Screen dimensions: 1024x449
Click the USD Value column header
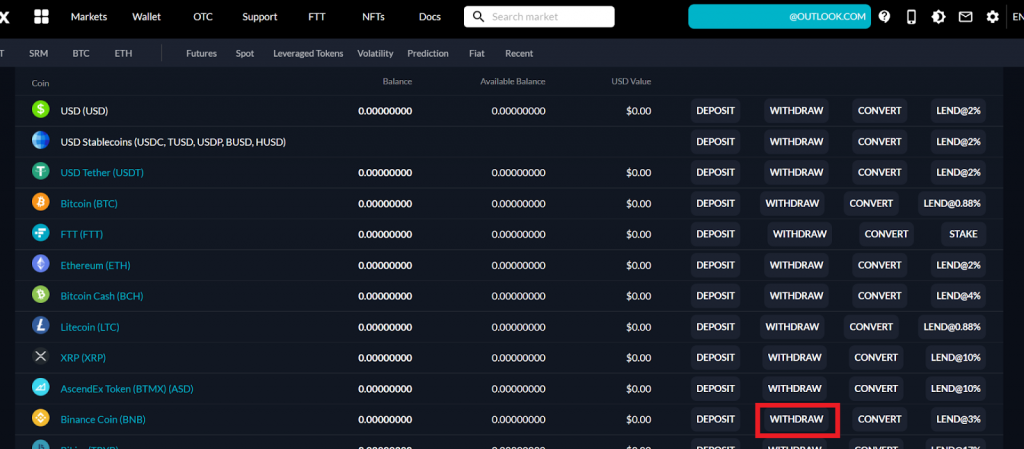[x=631, y=82]
